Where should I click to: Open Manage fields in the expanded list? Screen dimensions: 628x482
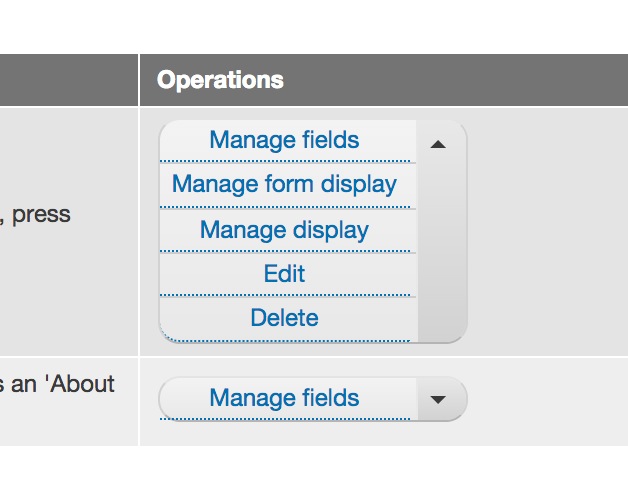point(284,140)
